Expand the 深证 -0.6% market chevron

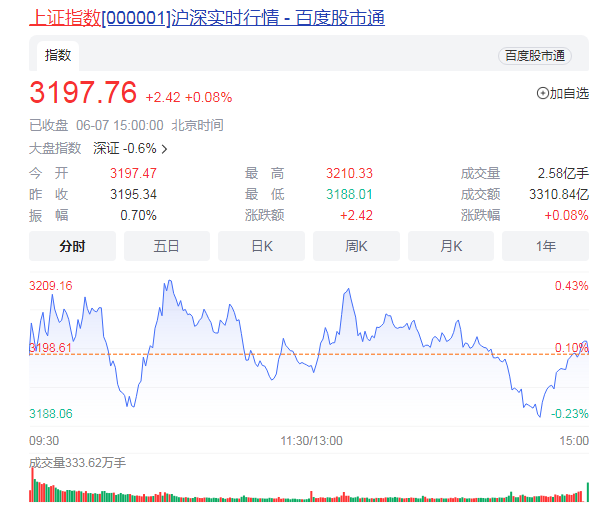click(x=164, y=149)
